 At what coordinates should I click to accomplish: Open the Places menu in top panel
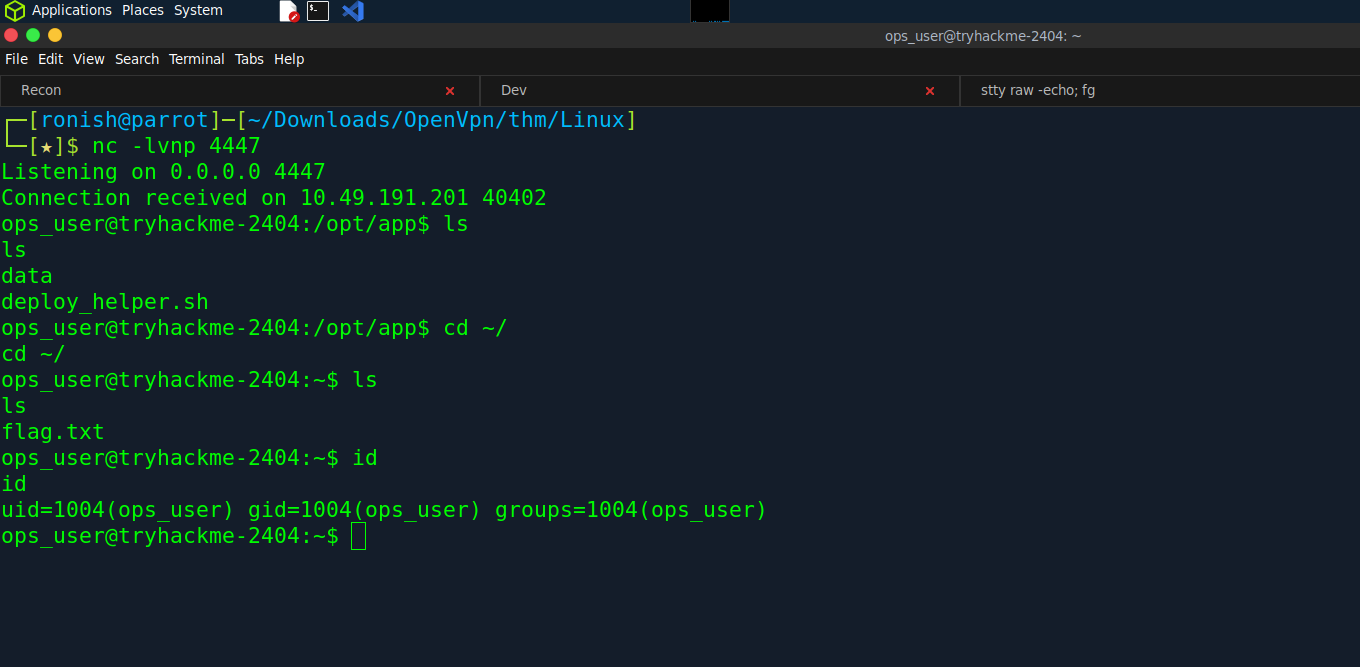143,10
